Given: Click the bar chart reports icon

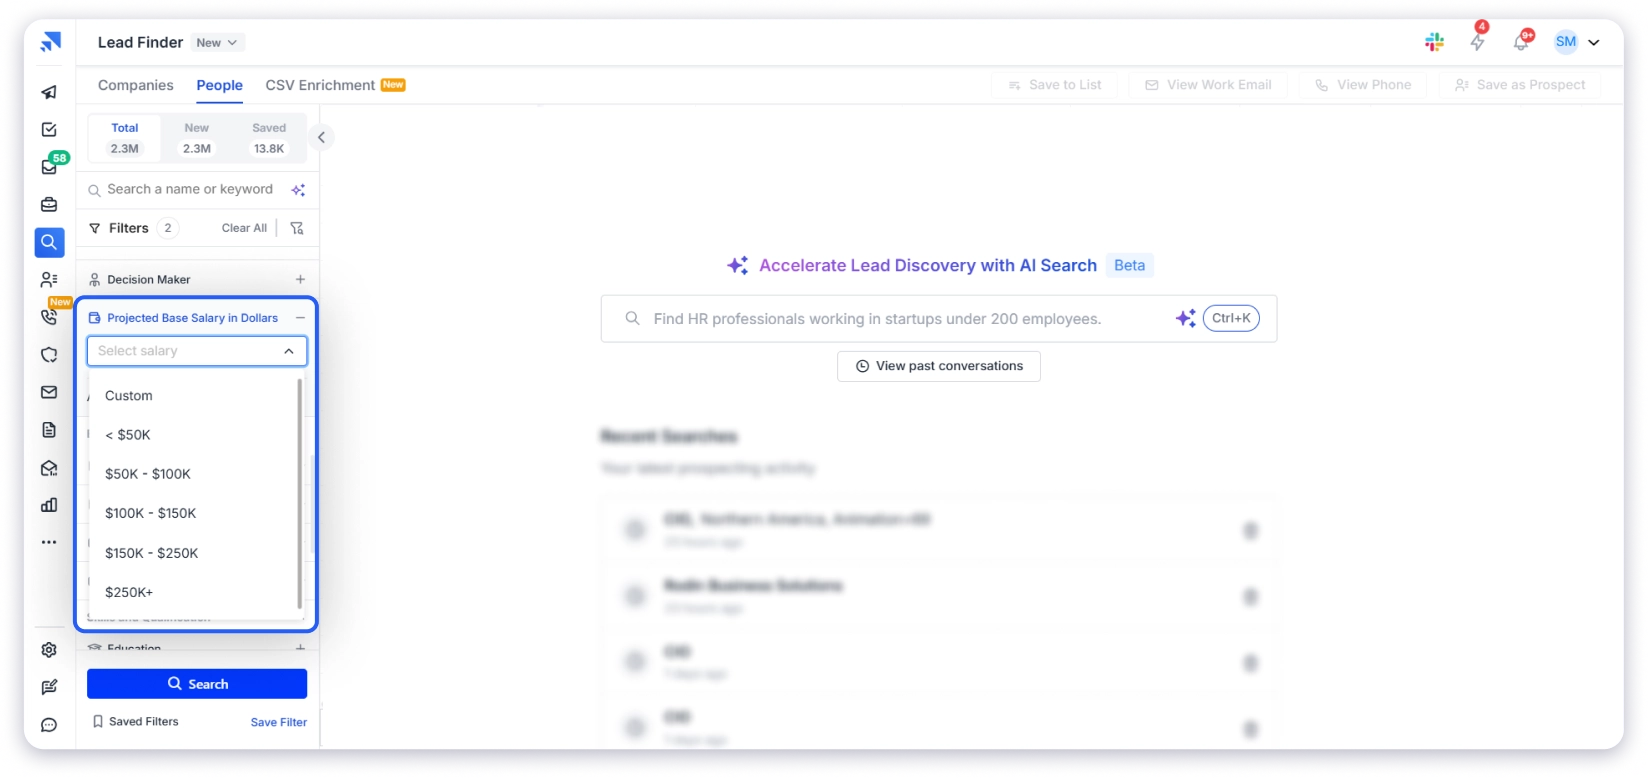Looking at the screenshot, I should click(x=49, y=505).
